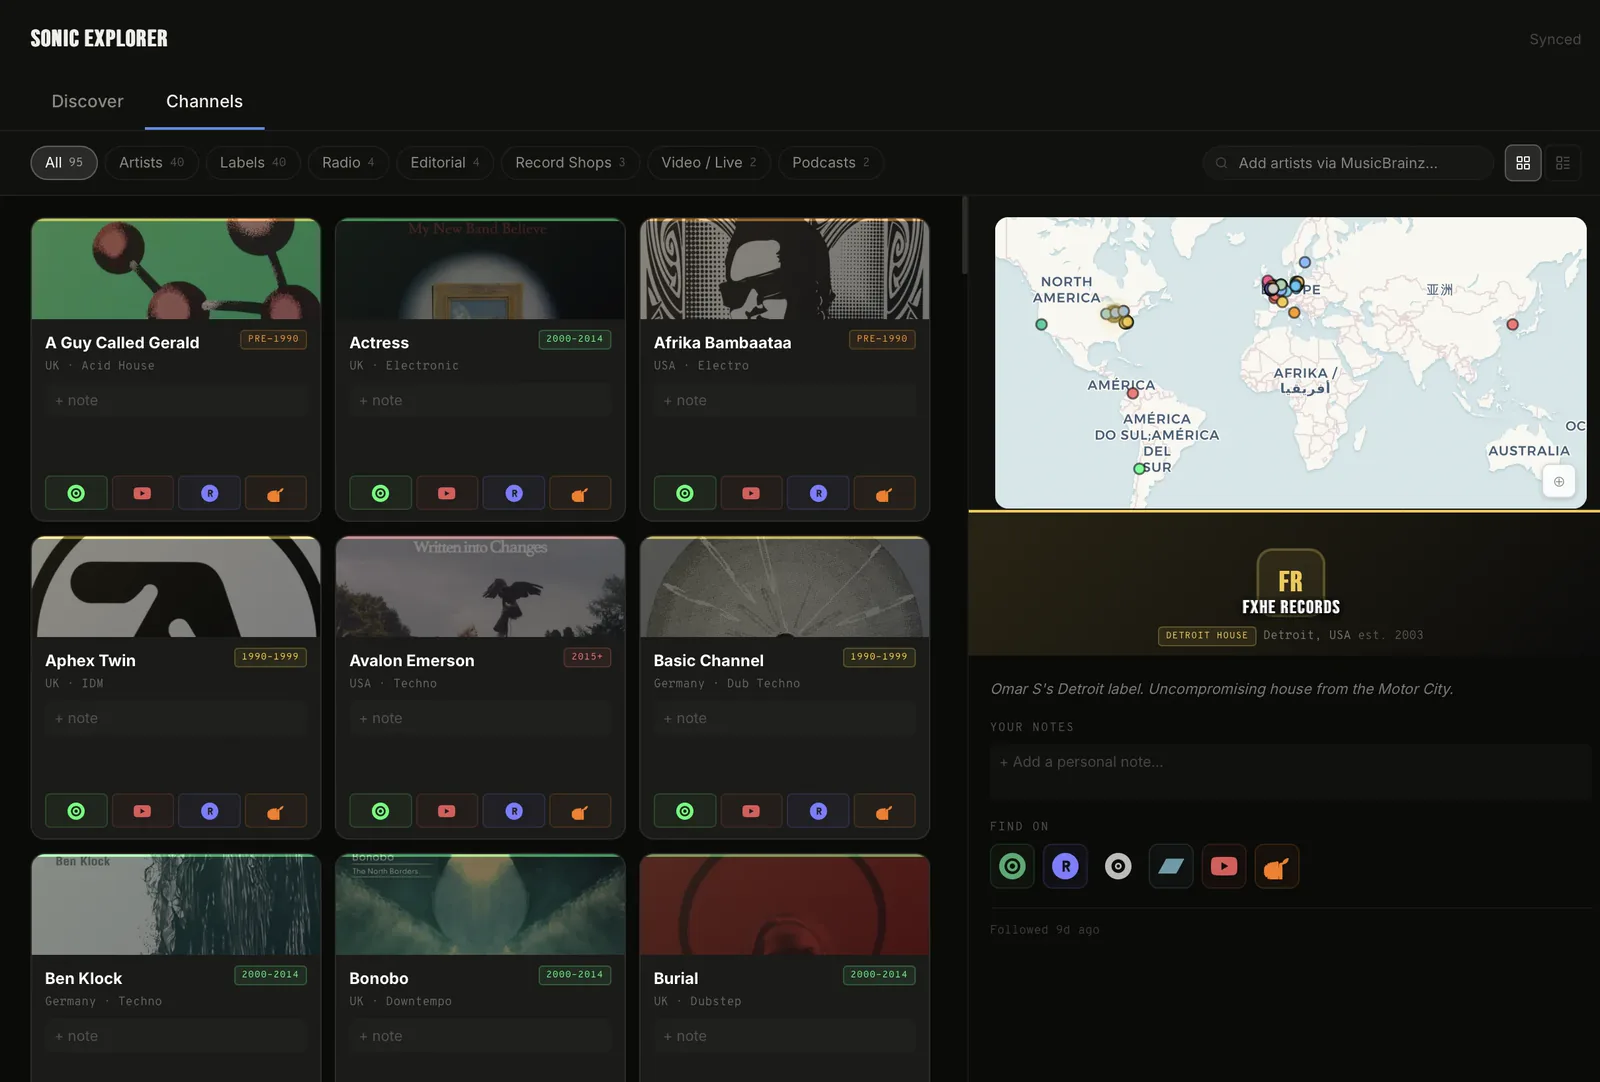Open A Guy Called Gerald's YouTube link
This screenshot has height=1082, width=1600.
click(x=143, y=493)
